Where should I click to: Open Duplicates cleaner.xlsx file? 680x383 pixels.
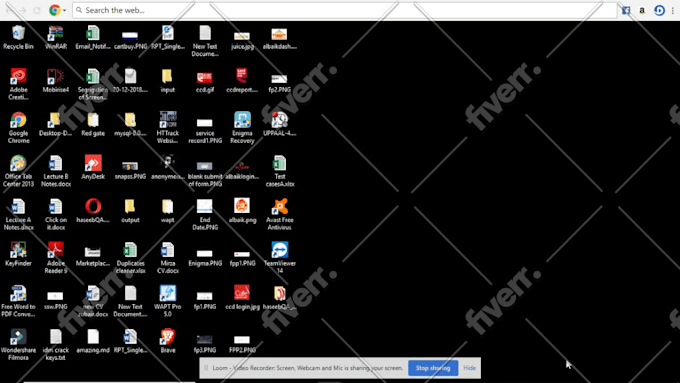[130, 258]
